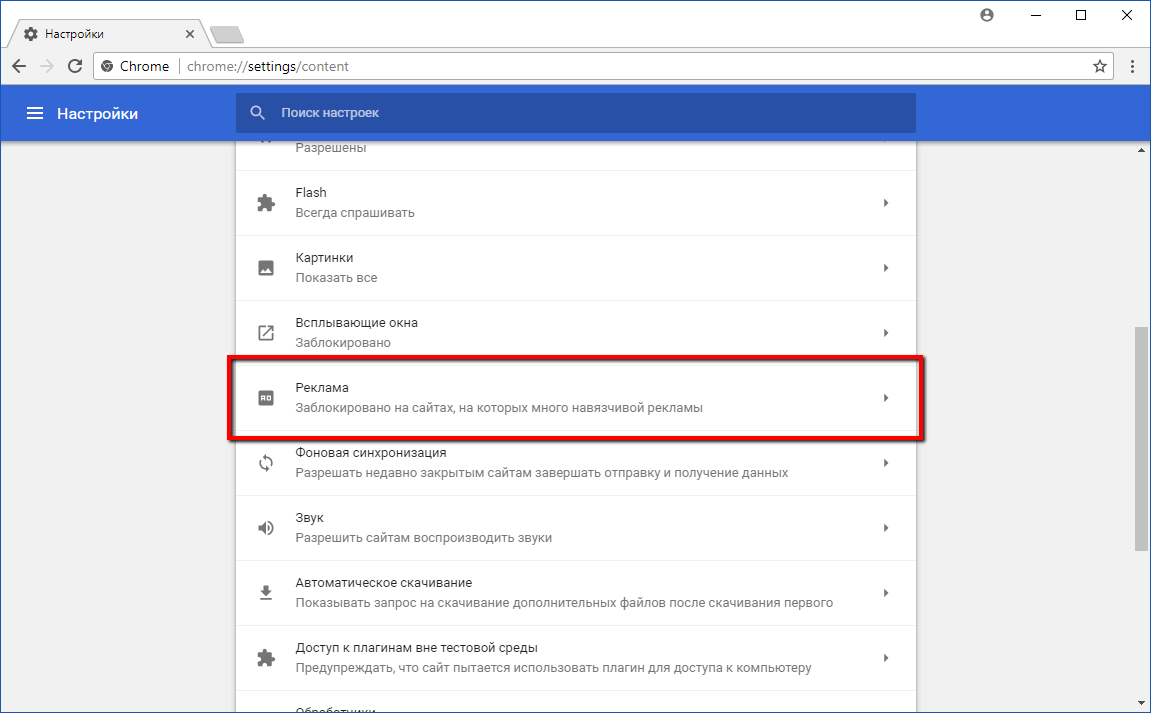Click the Реклама ad icon
Viewport: 1151px width, 713px height.
[266, 398]
